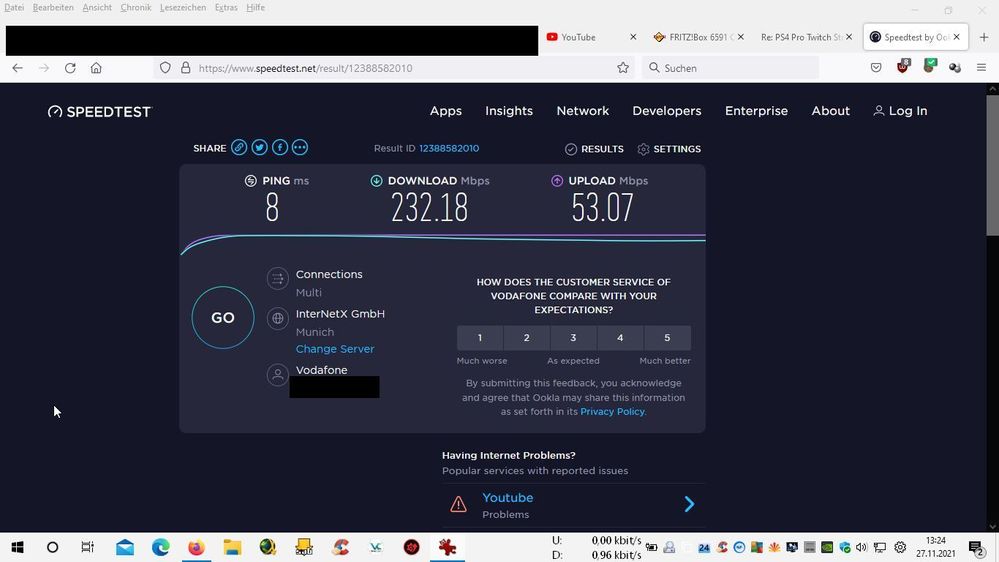
Task: Open Firefox hamburger menu
Action: point(981,68)
